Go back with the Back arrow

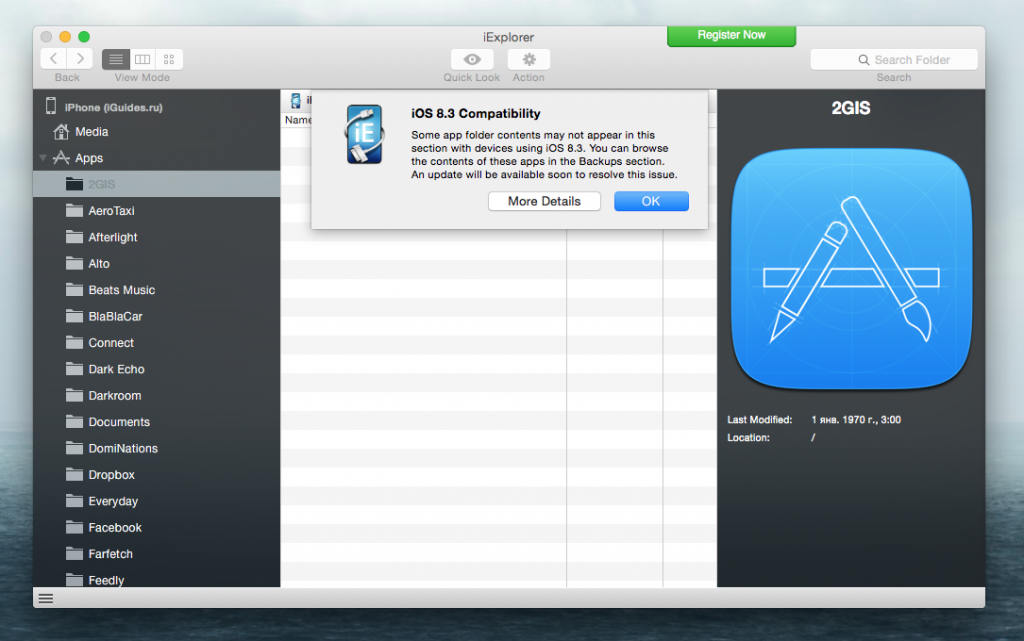click(54, 59)
